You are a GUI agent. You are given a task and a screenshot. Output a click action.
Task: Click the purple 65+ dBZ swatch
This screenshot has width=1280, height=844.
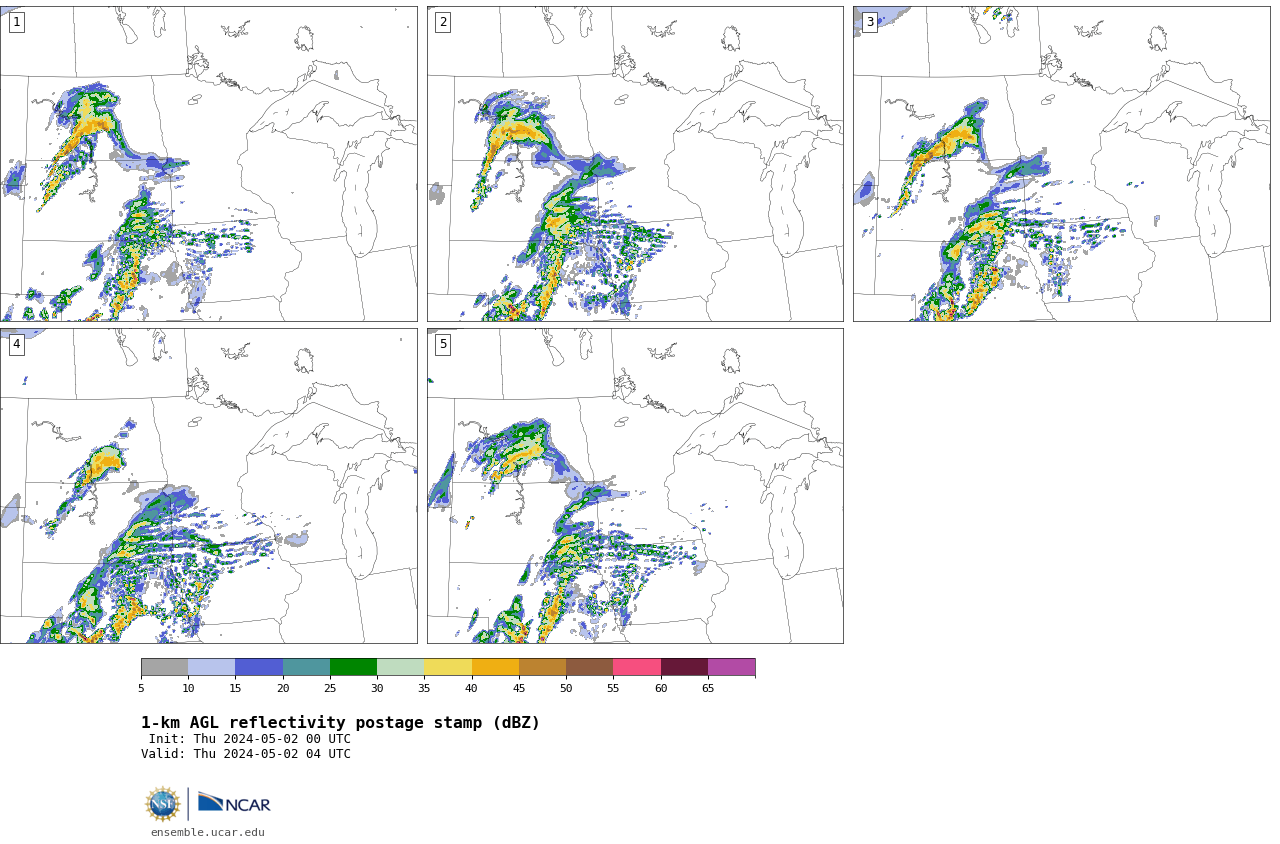[x=731, y=667]
